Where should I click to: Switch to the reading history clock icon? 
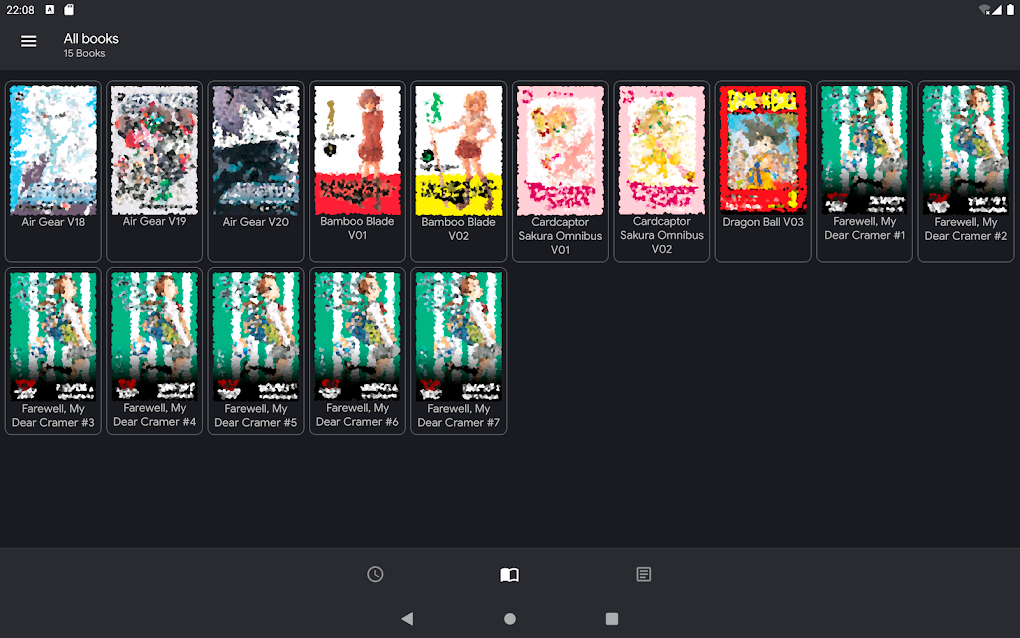(375, 574)
